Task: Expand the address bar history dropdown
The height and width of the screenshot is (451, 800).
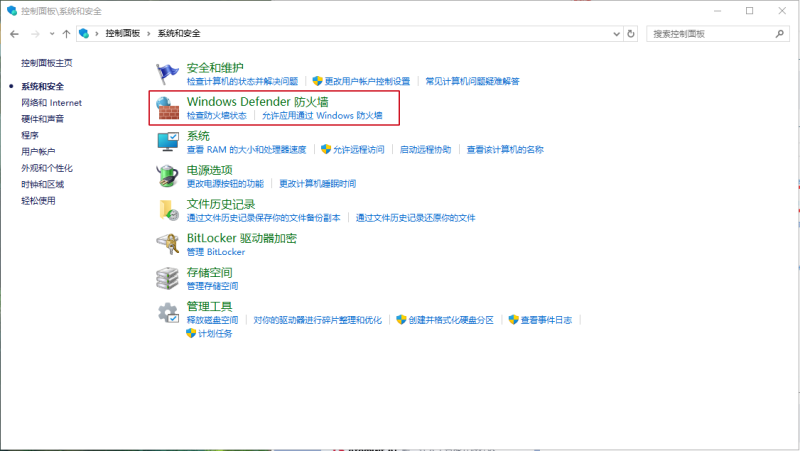Action: point(616,34)
